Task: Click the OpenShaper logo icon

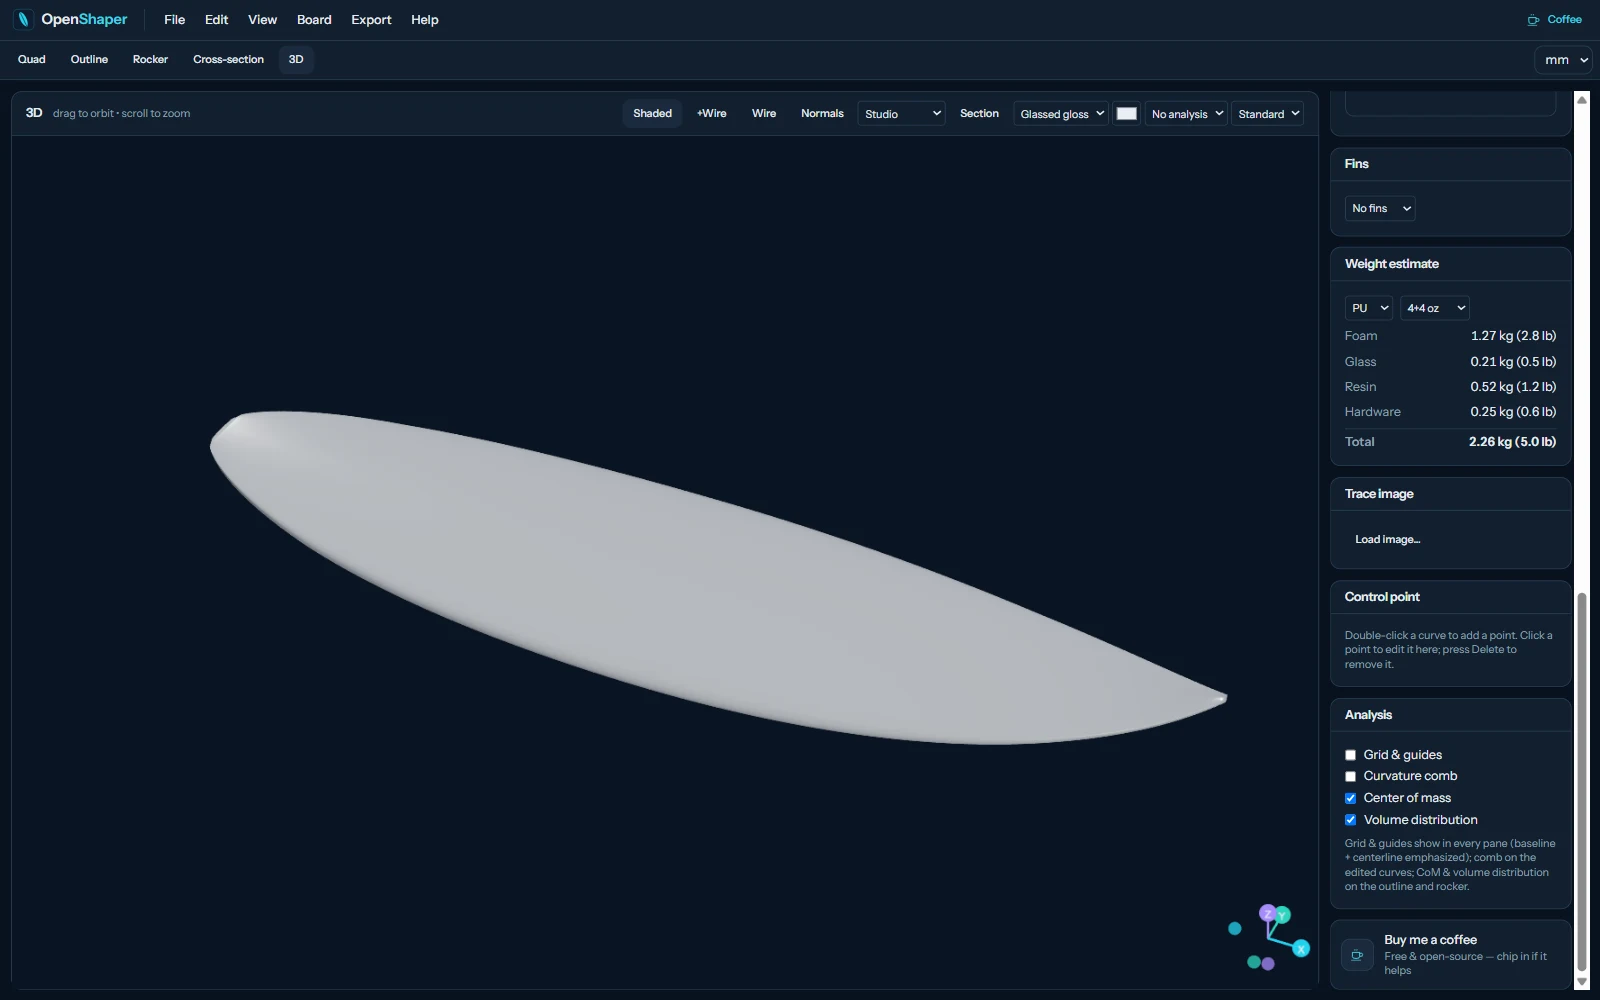Action: coord(23,19)
